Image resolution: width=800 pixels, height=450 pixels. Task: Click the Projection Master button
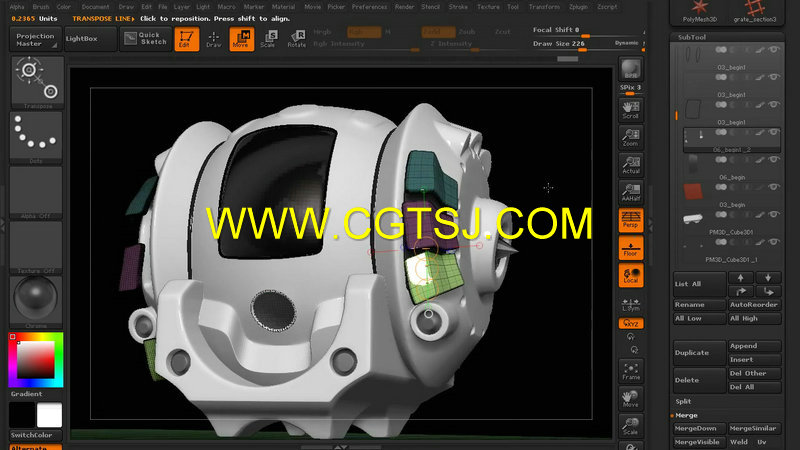pos(35,39)
